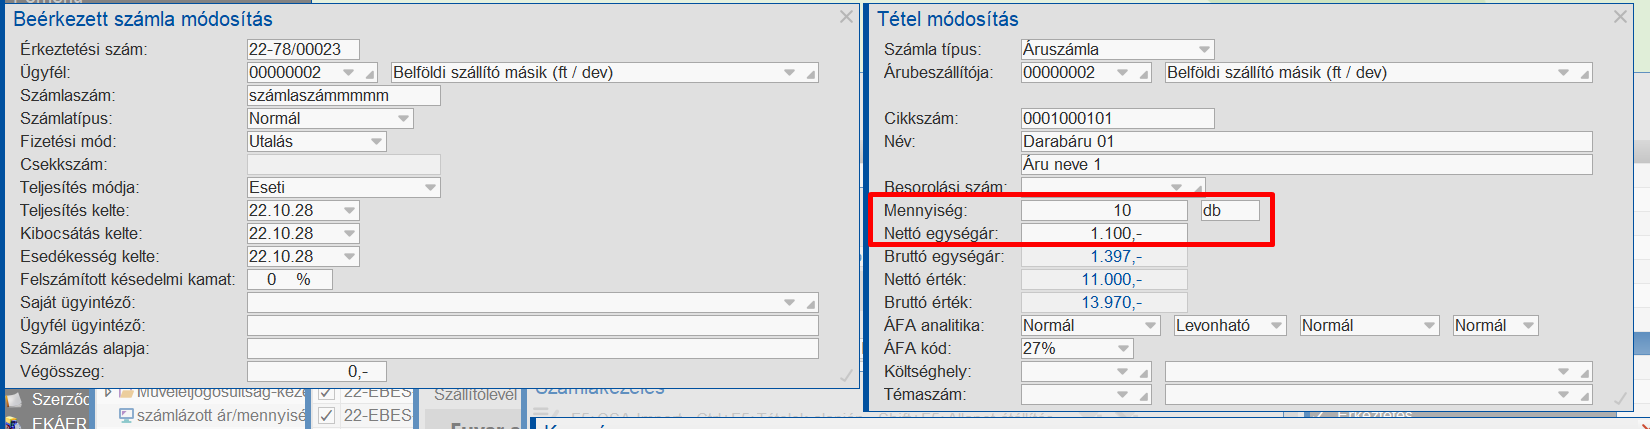Screen dimensions: 1650x429
Task: Expand the Műveletjogosultság tree folder arrow
Action: [108, 393]
